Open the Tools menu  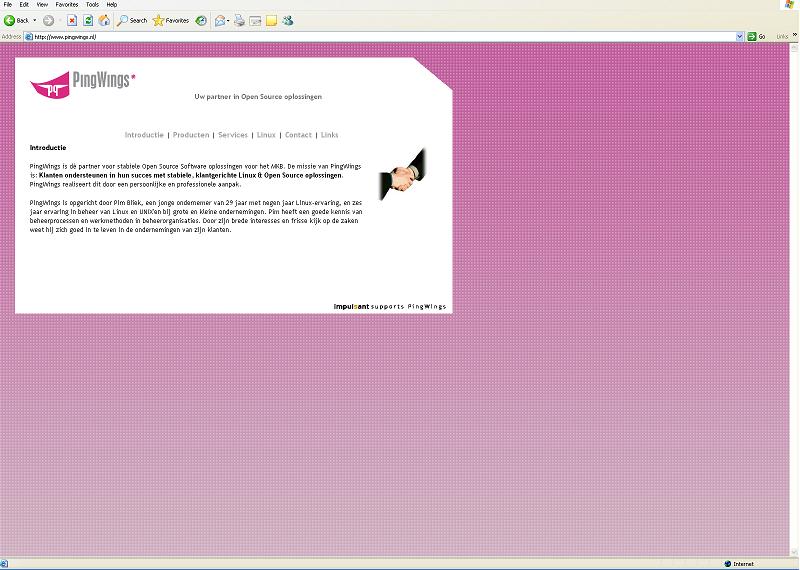[92, 5]
